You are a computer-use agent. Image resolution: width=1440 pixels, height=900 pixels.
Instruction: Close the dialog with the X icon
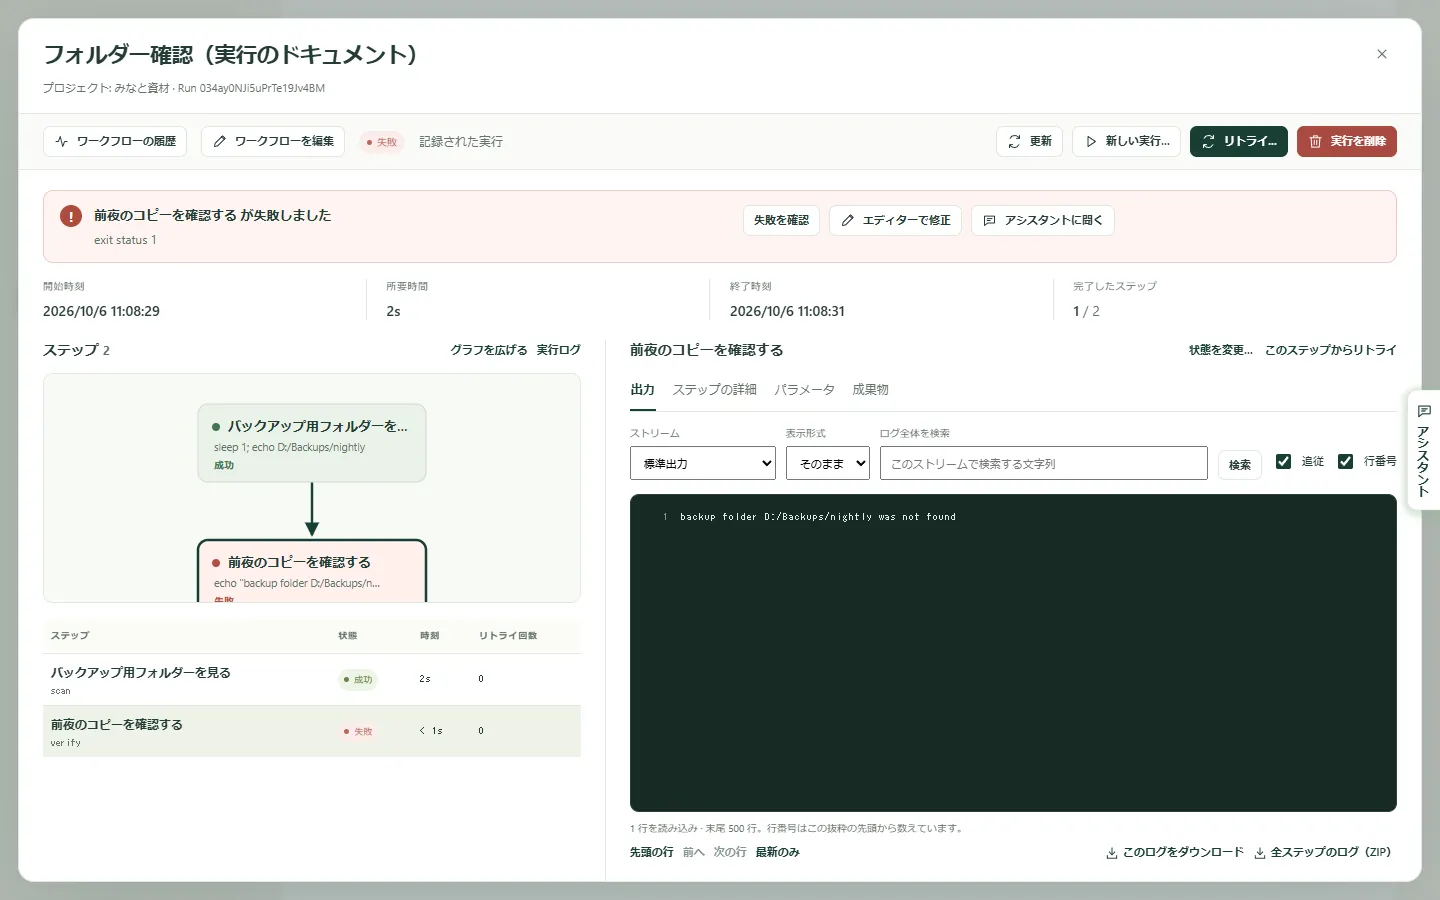(x=1382, y=54)
